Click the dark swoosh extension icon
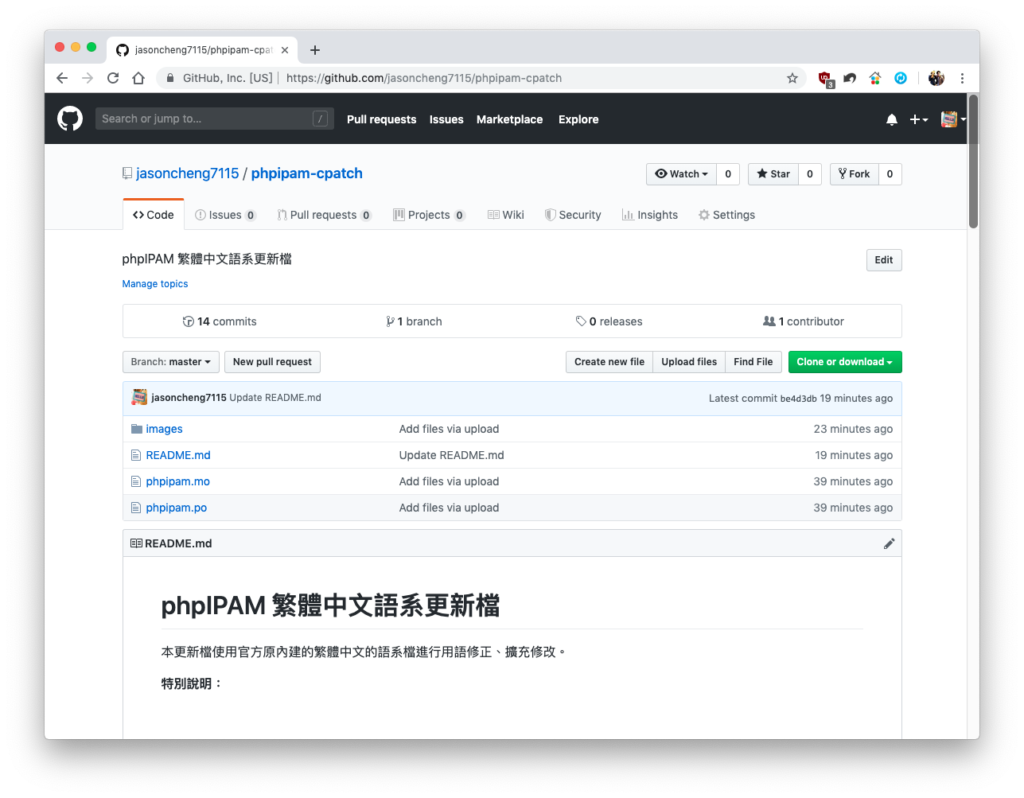Screen dimensions: 1024x798 850,78
